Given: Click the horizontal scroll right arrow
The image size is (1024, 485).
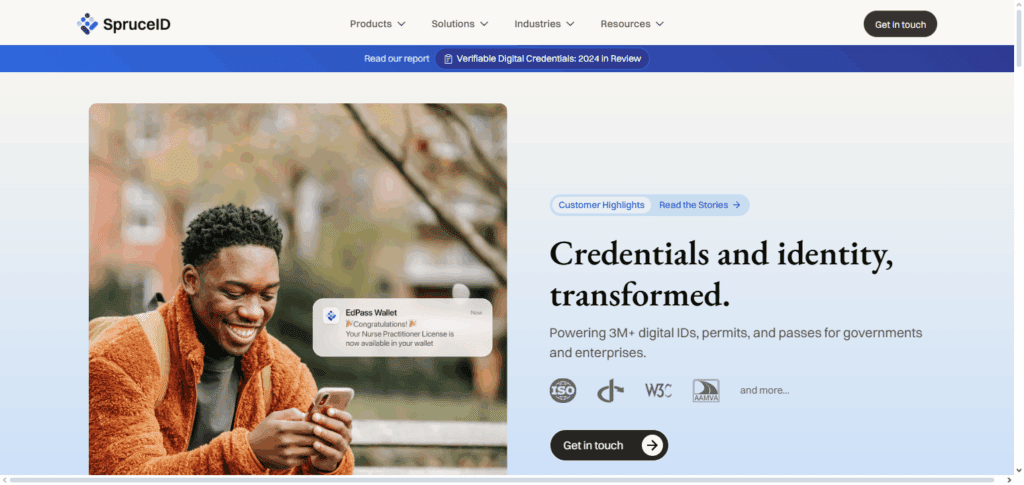Looking at the screenshot, I should tap(1008, 480).
